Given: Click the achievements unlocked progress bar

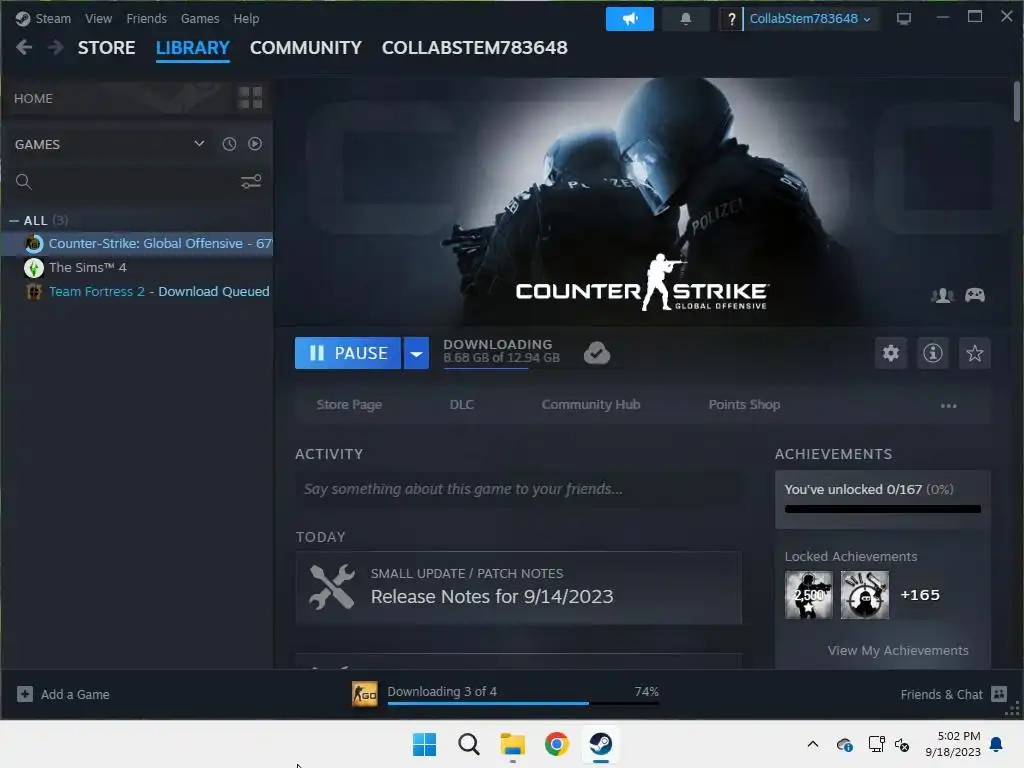Looking at the screenshot, I should coord(882,509).
